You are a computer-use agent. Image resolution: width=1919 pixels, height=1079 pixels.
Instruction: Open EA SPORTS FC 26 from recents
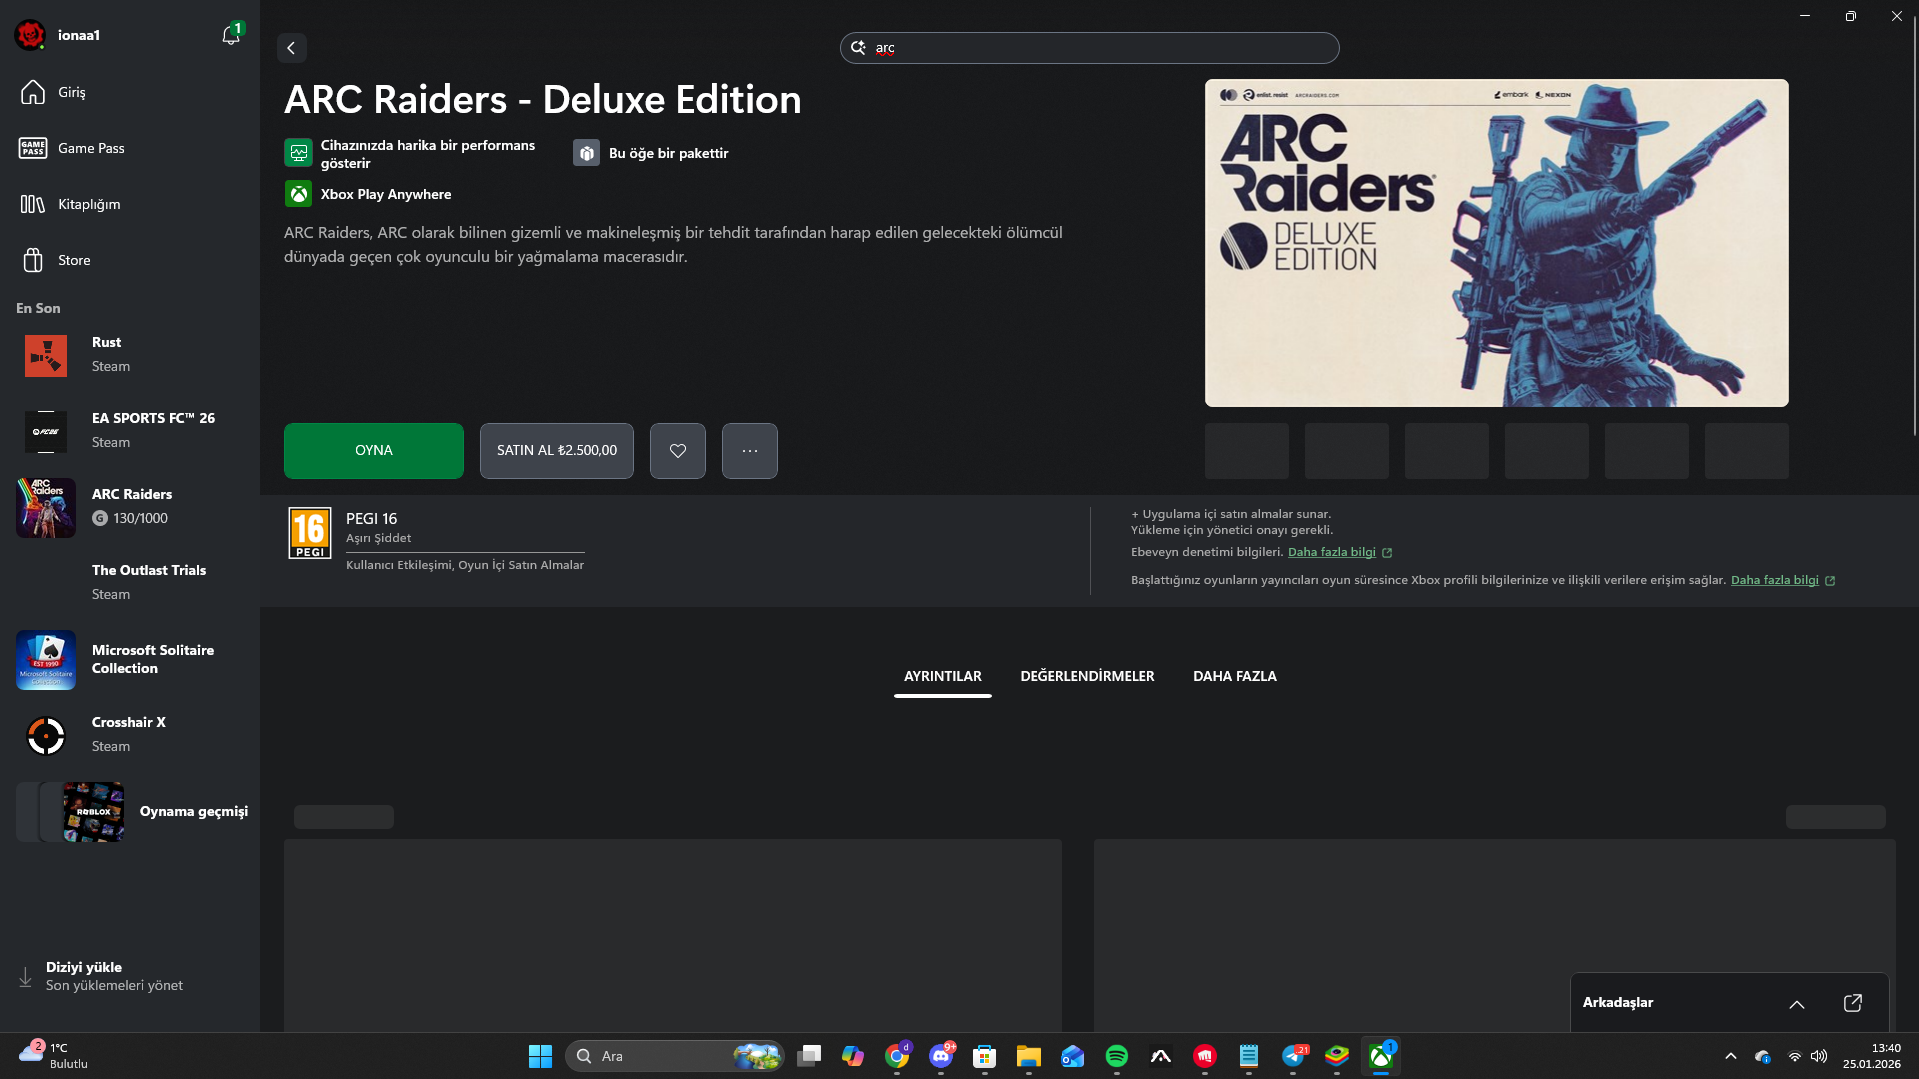[130, 431]
